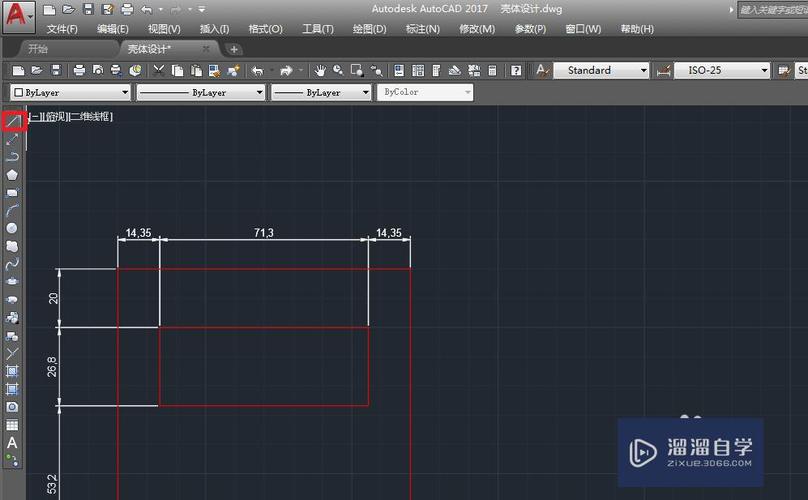
Task: Open the ByColor plot style dropdown
Action: coord(425,92)
